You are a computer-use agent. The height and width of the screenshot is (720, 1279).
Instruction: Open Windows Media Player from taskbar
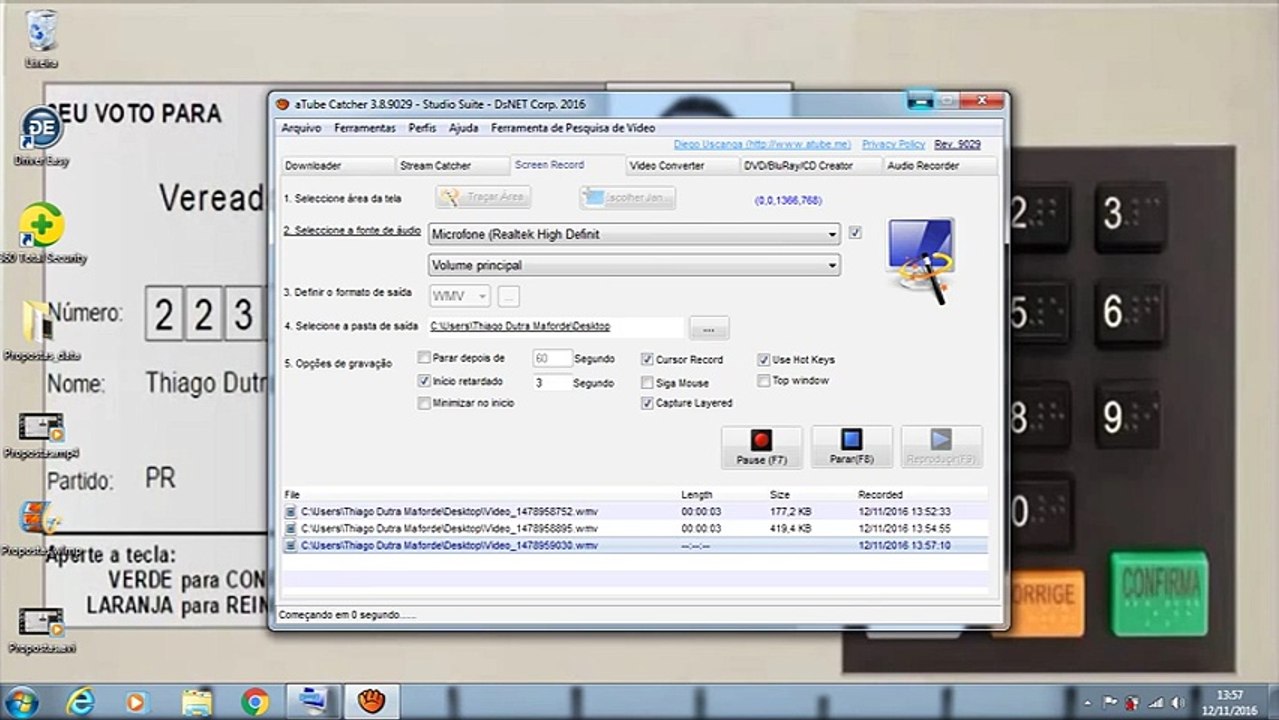(x=137, y=702)
